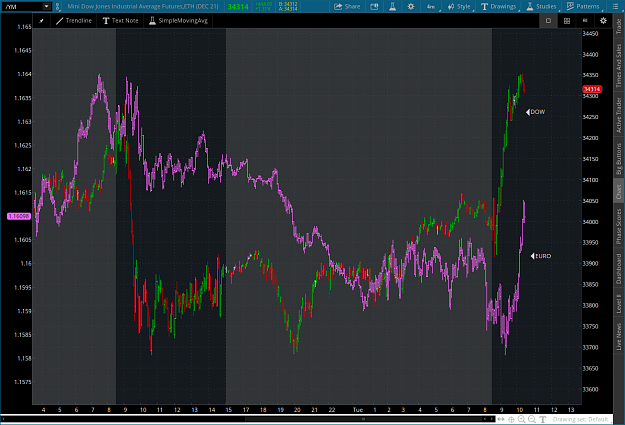The height and width of the screenshot is (425, 625).
Task: Click the zoom in magnifier icon
Action: [x=521, y=419]
